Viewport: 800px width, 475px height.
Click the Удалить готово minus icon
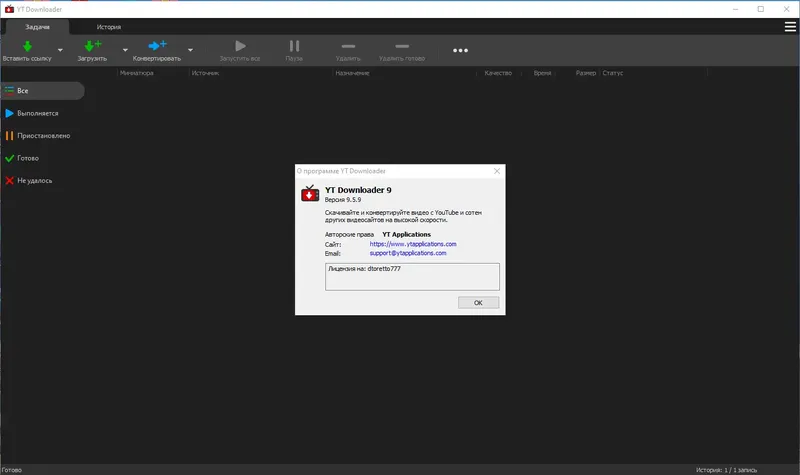point(402,46)
